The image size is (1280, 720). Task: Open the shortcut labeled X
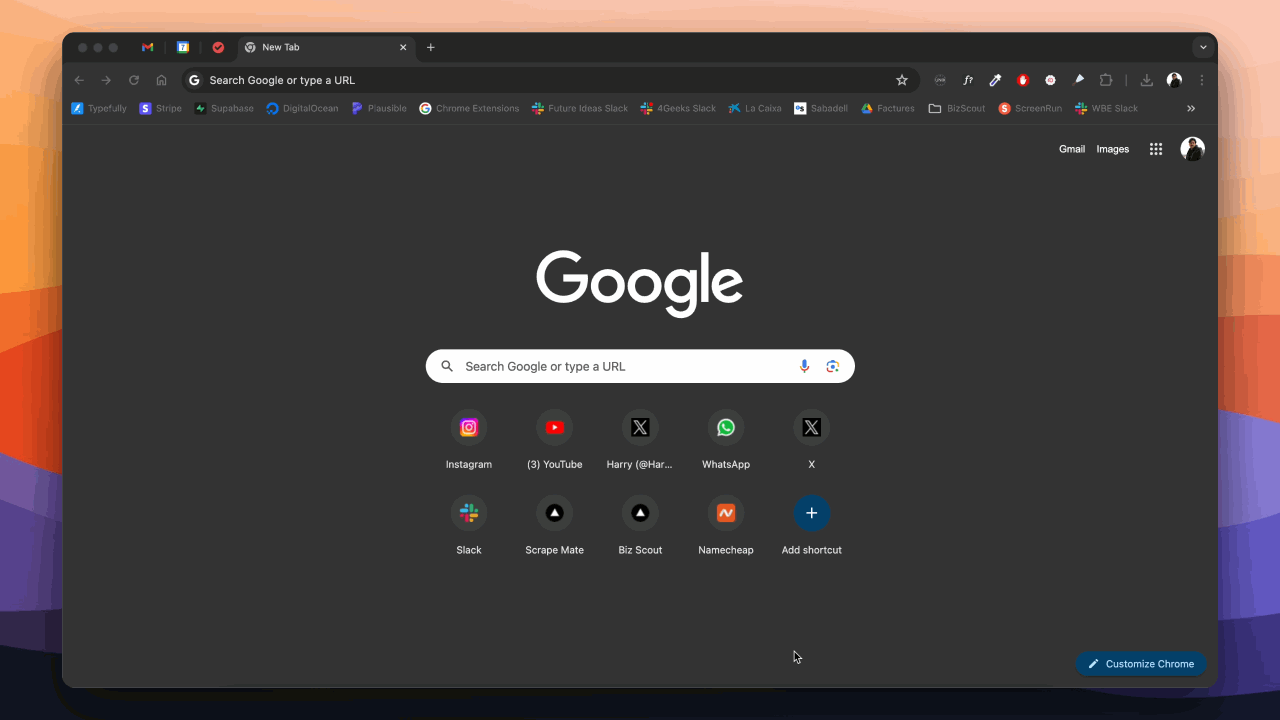click(812, 440)
